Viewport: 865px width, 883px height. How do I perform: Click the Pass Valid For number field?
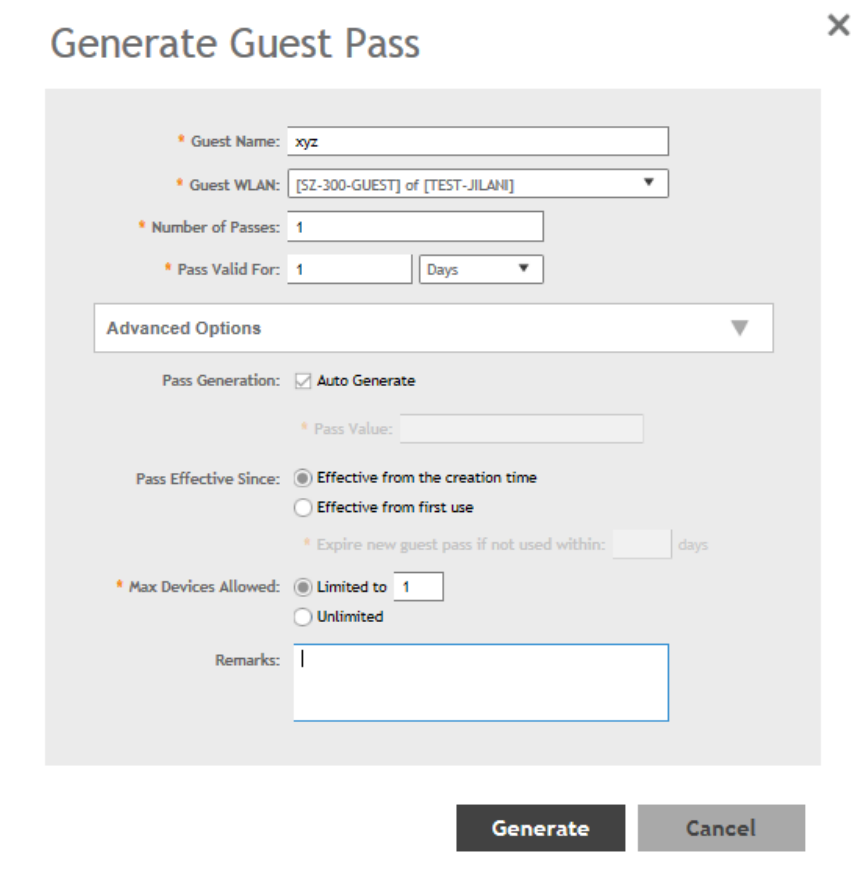tap(349, 270)
